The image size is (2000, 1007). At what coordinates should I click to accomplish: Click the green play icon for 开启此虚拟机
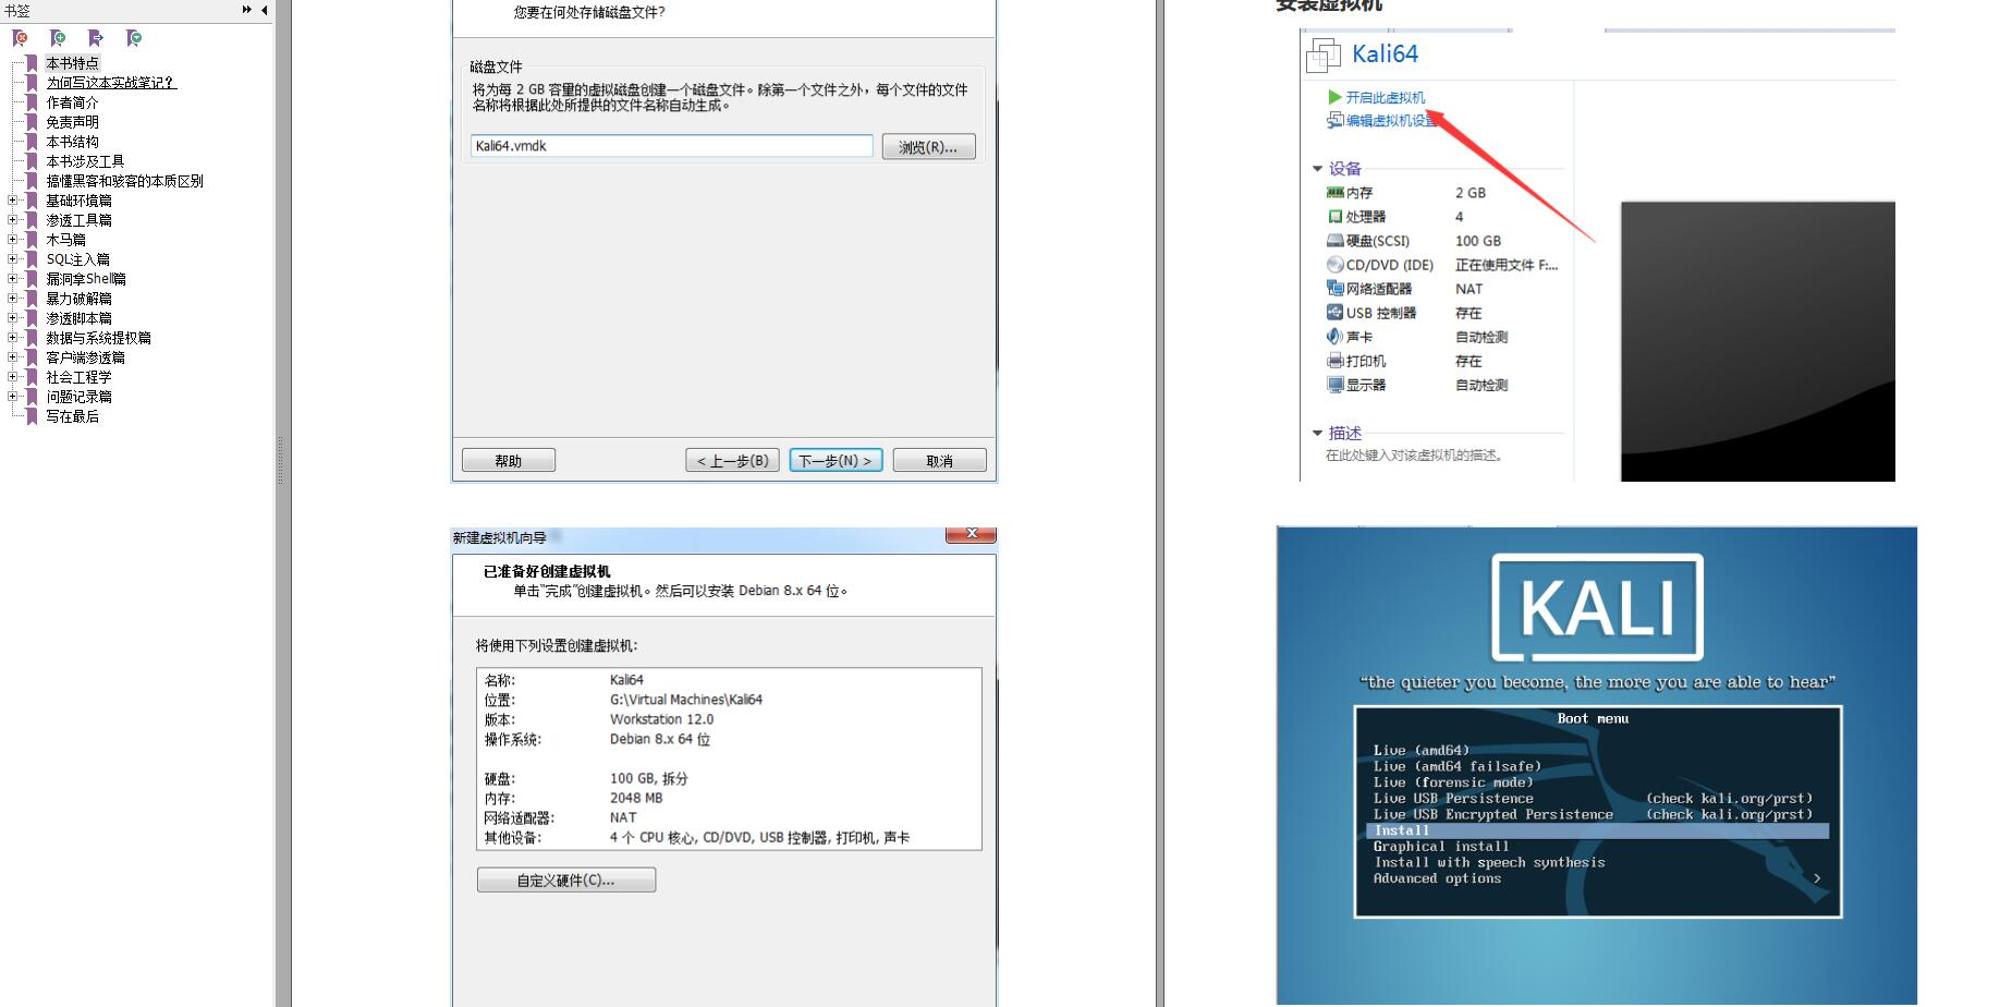(1334, 97)
